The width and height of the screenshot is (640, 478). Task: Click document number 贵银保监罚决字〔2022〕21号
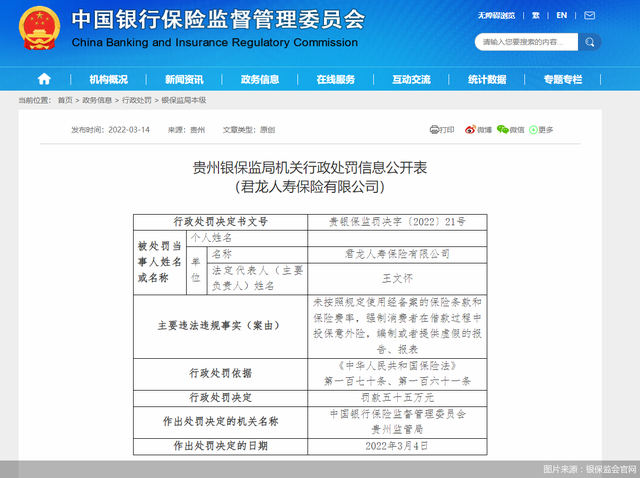(x=397, y=222)
